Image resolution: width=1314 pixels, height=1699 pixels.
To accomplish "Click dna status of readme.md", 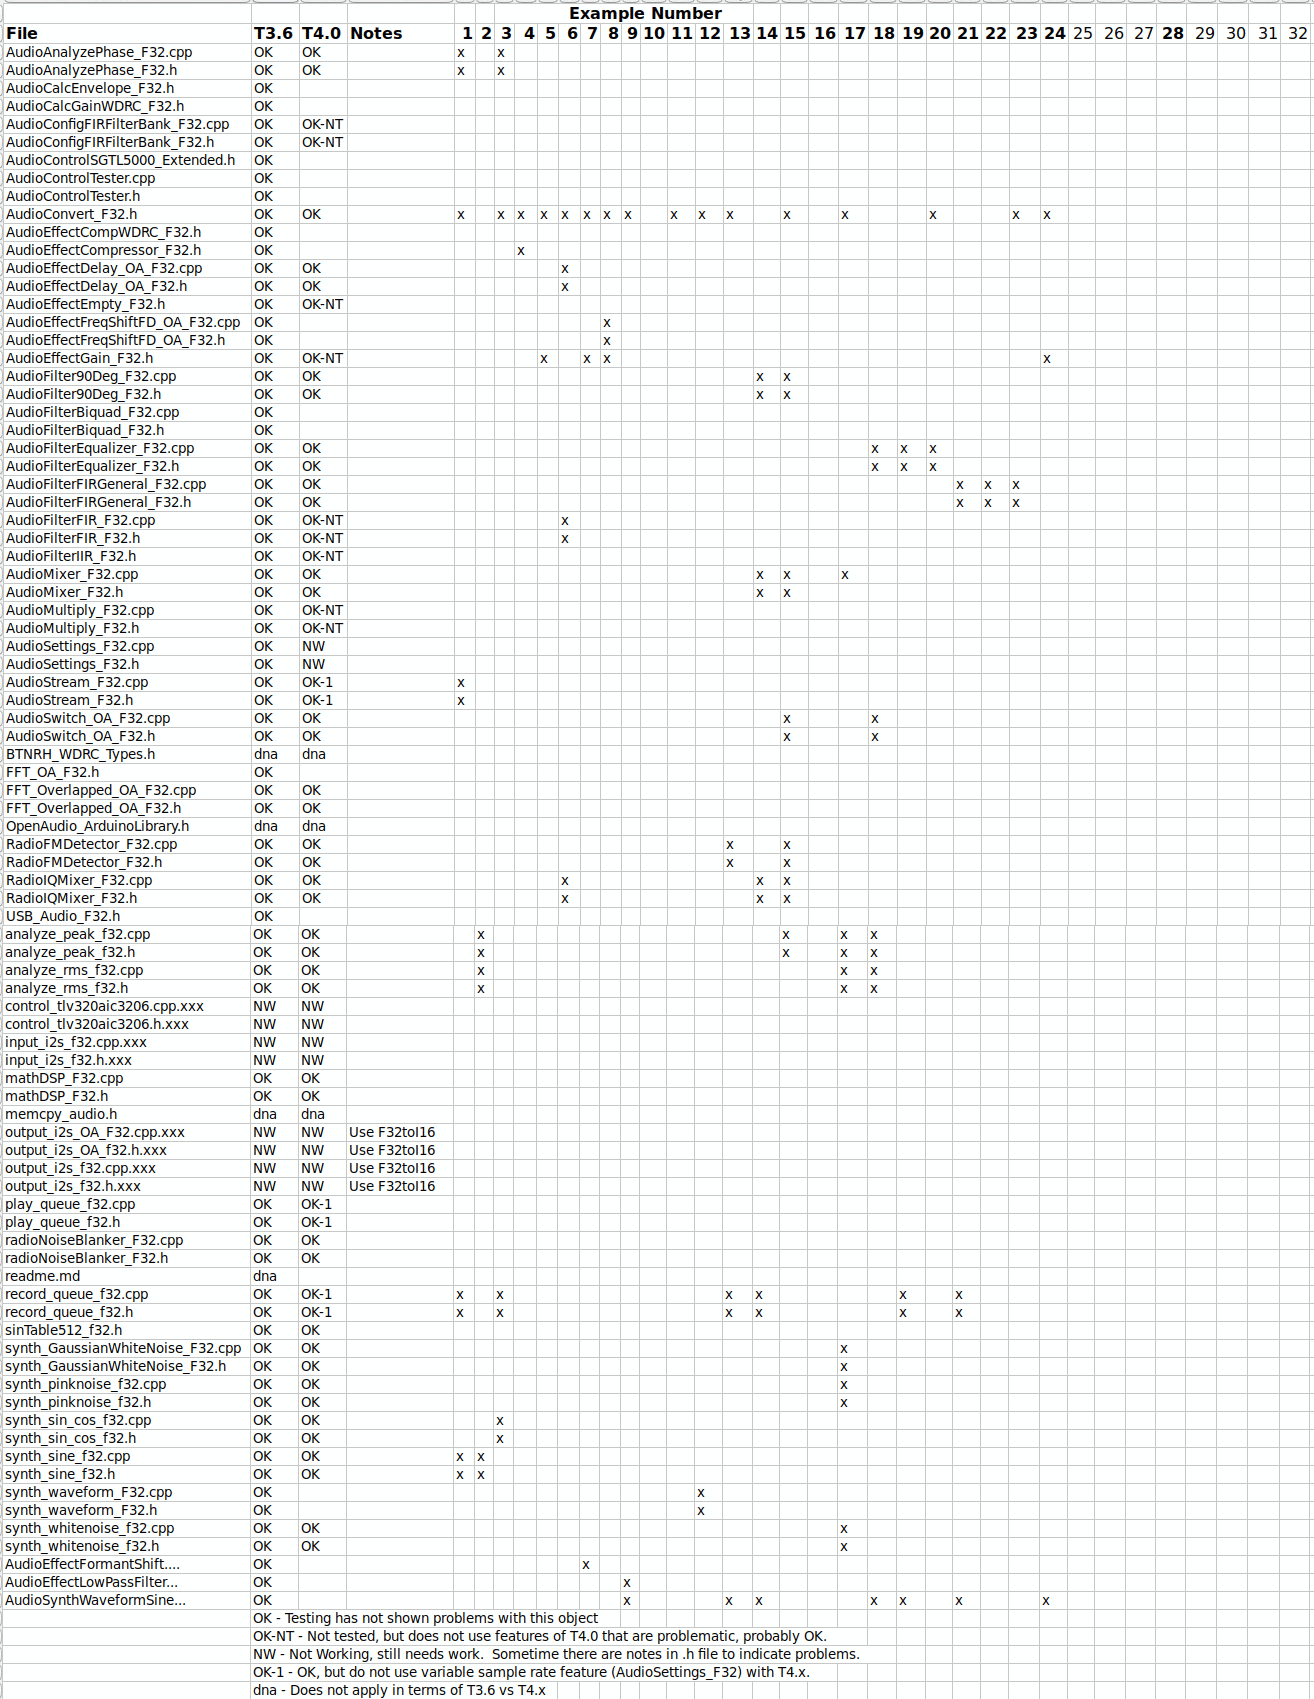I will (274, 1276).
